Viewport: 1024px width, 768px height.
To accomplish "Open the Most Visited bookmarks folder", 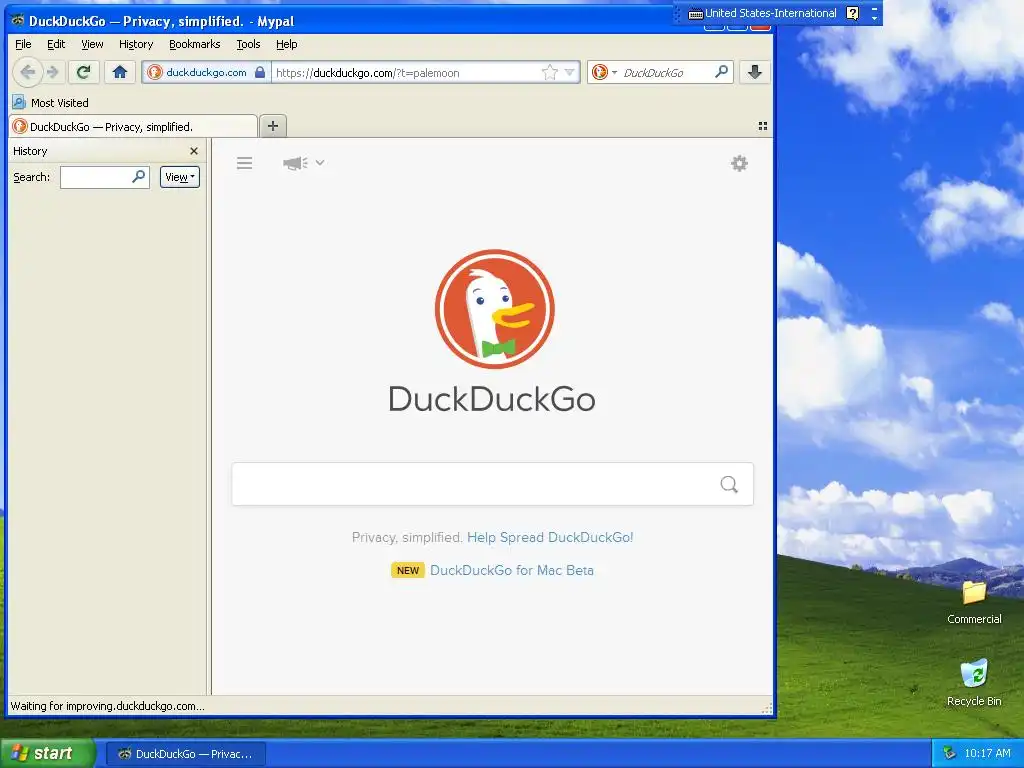I will pyautogui.click(x=50, y=103).
